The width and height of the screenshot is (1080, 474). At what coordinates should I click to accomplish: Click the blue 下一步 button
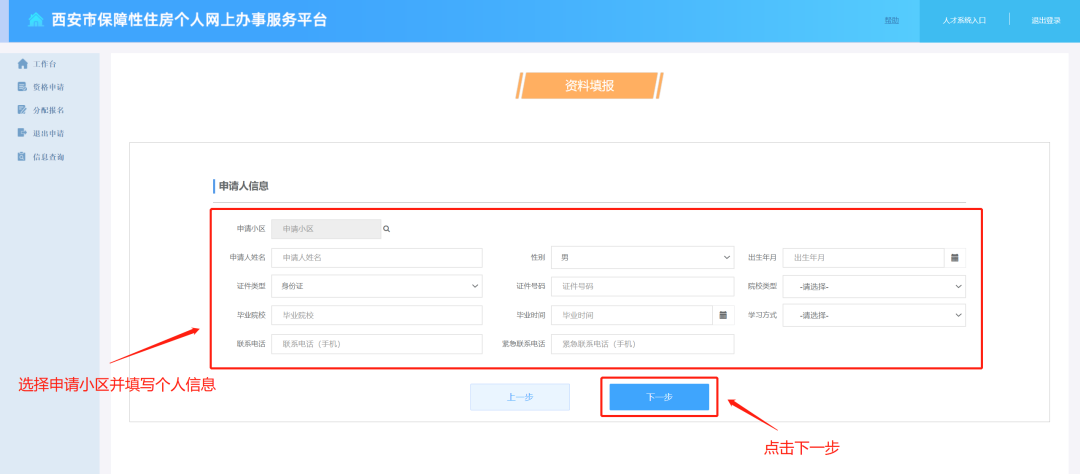pyautogui.click(x=659, y=397)
